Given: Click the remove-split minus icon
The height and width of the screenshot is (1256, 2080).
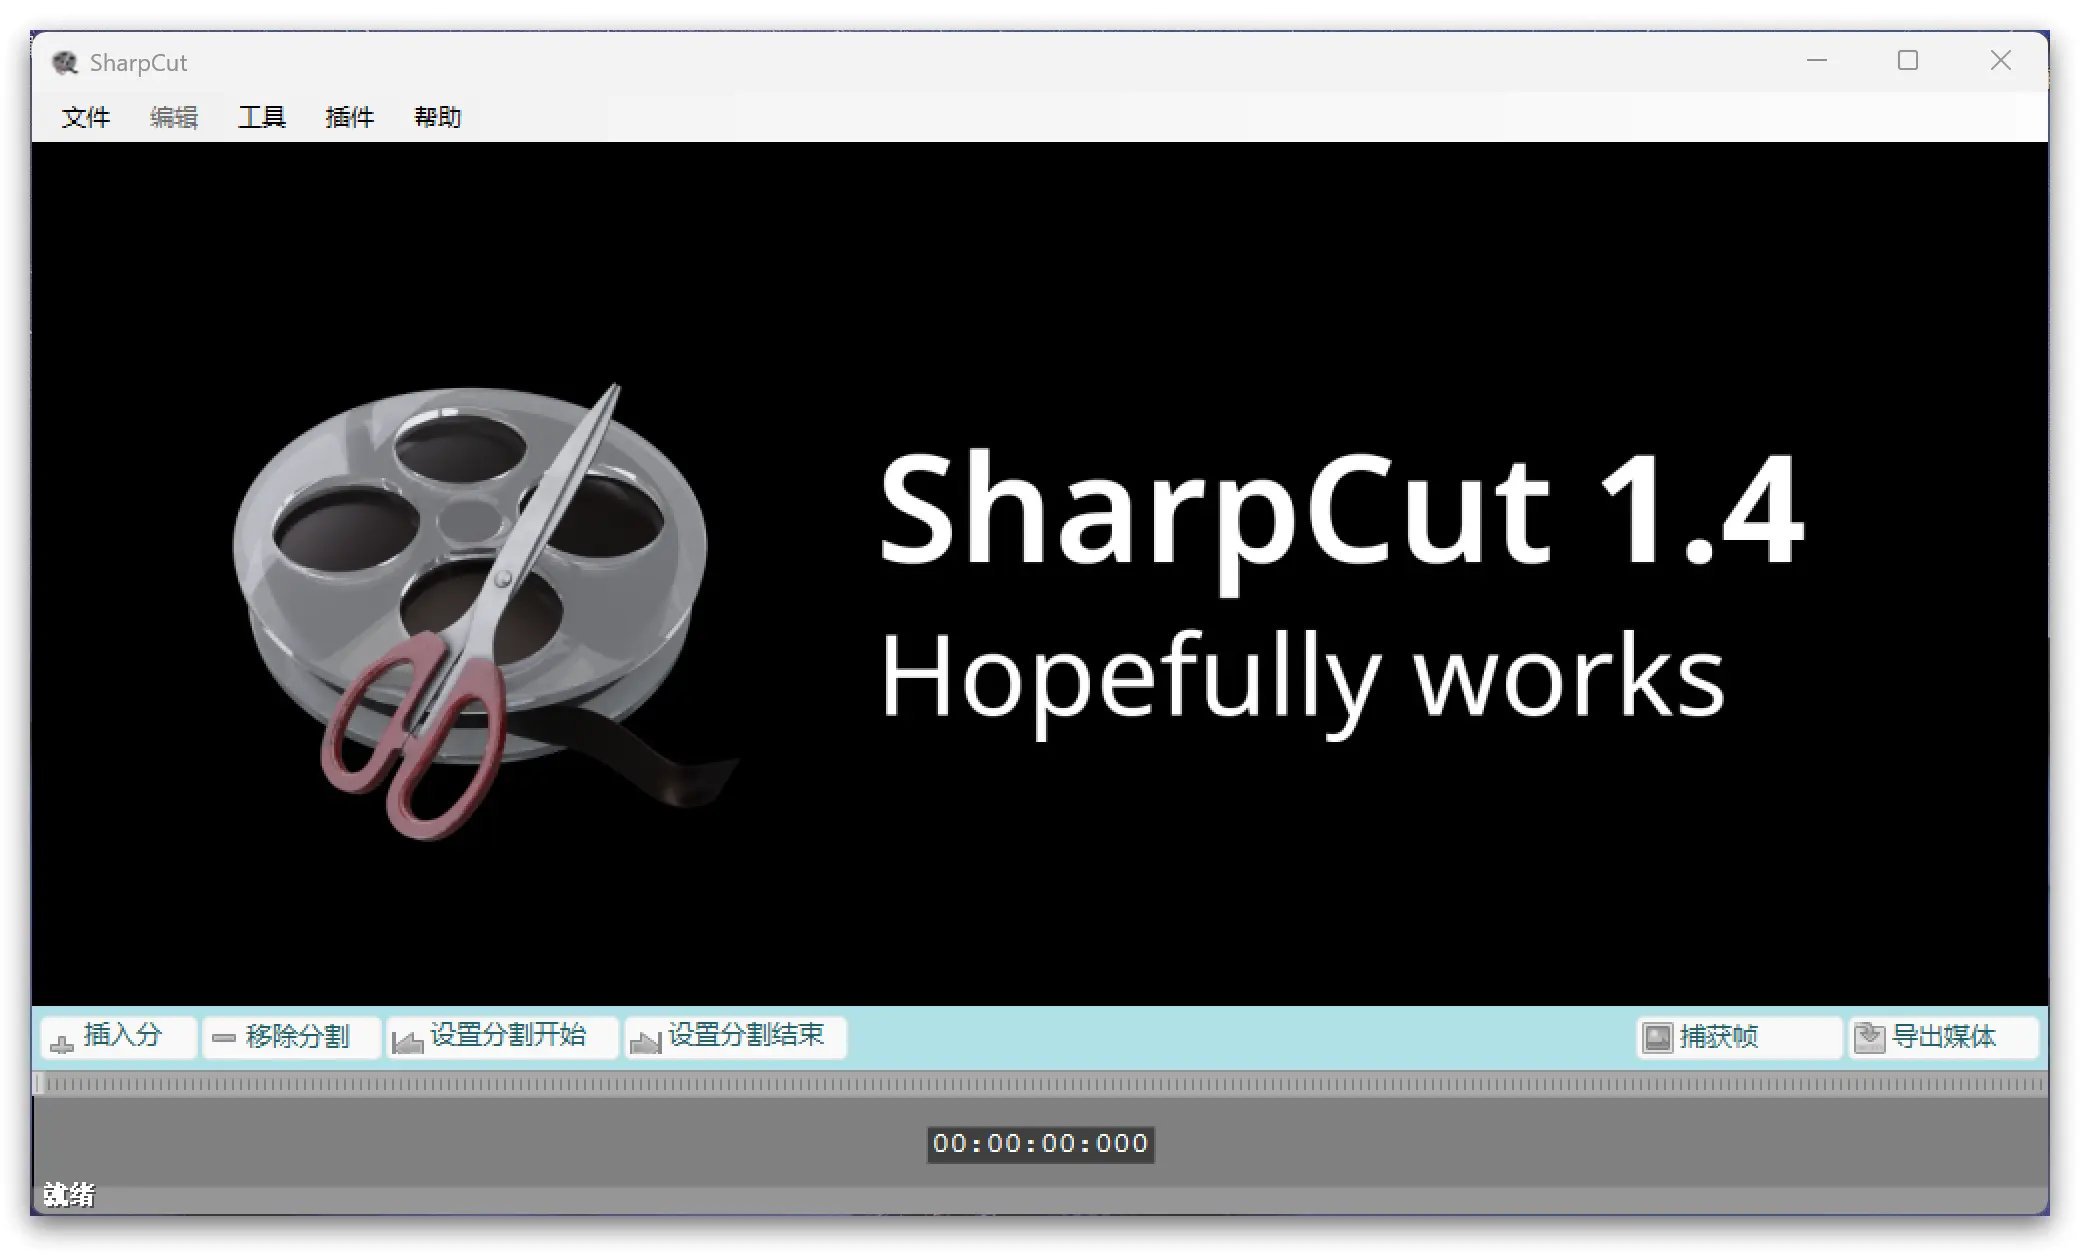Looking at the screenshot, I should pyautogui.click(x=224, y=1038).
